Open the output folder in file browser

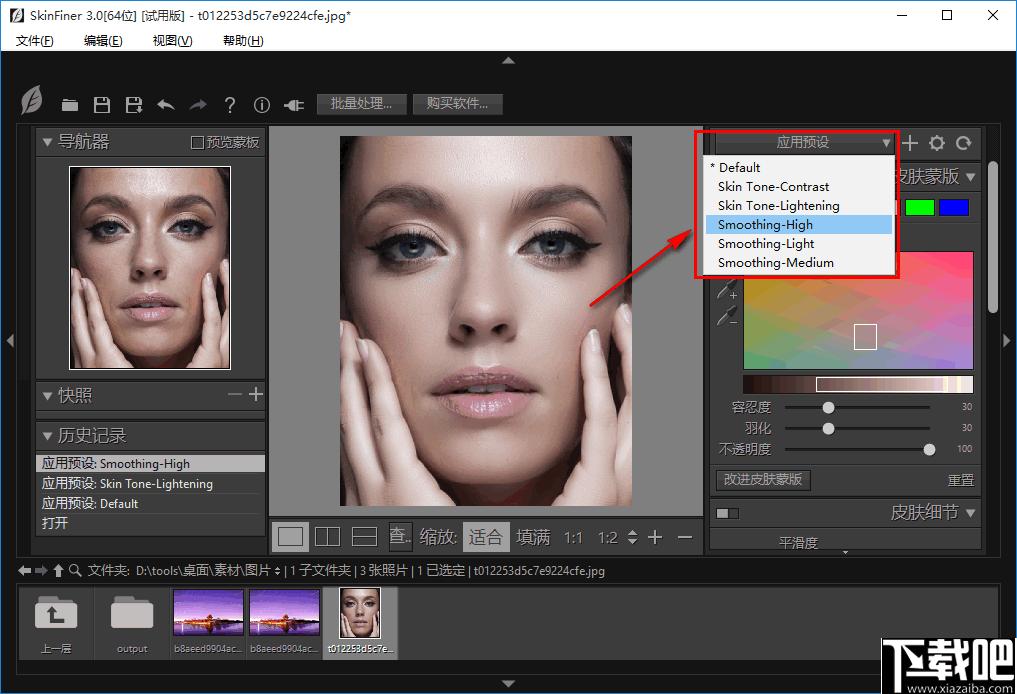(x=132, y=621)
